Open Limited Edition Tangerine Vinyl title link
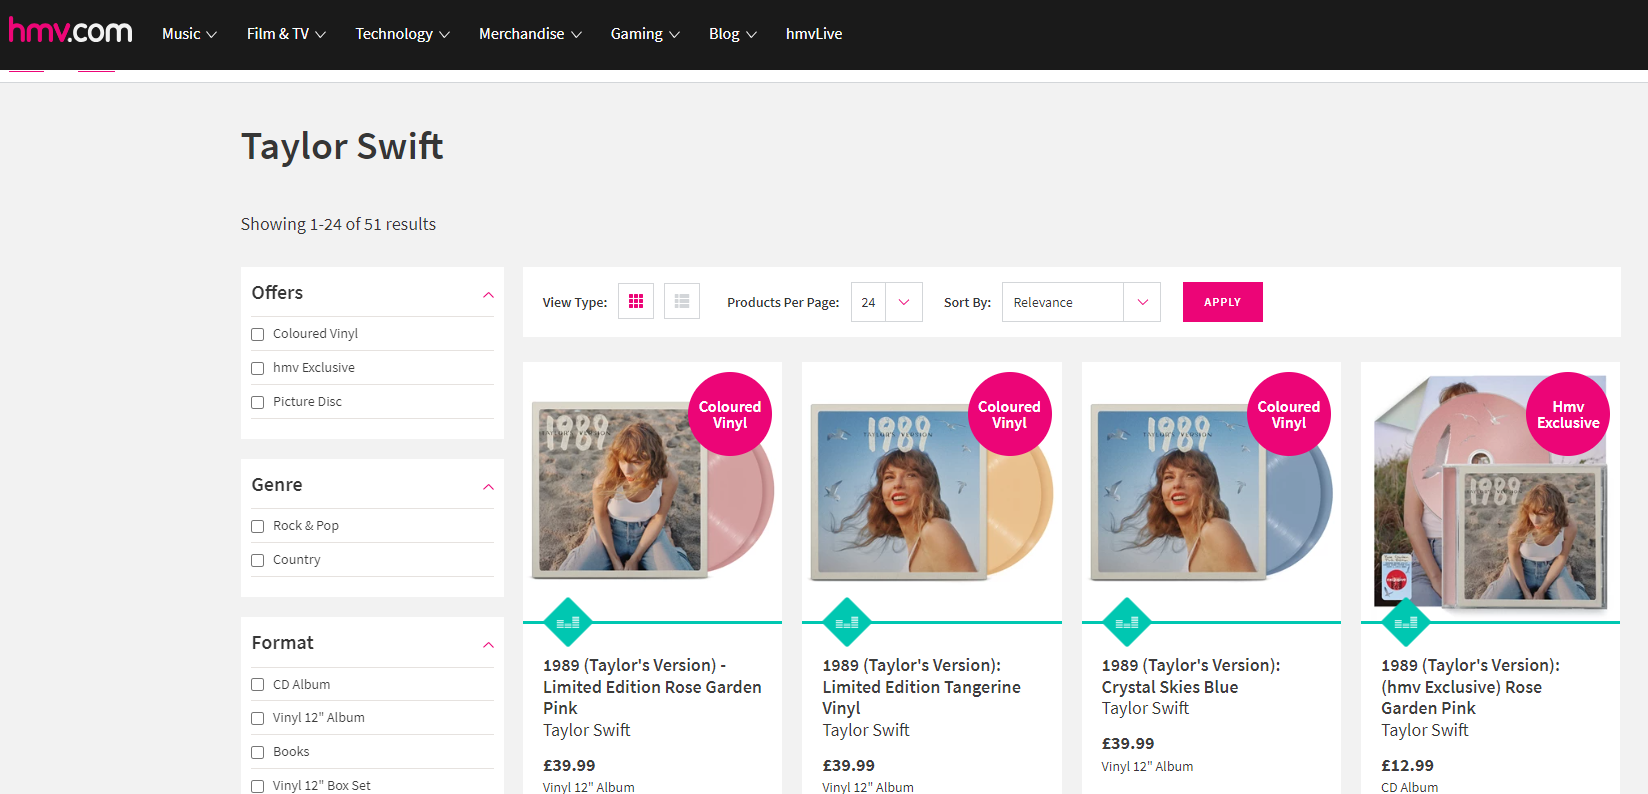1648x794 pixels. tap(922, 687)
